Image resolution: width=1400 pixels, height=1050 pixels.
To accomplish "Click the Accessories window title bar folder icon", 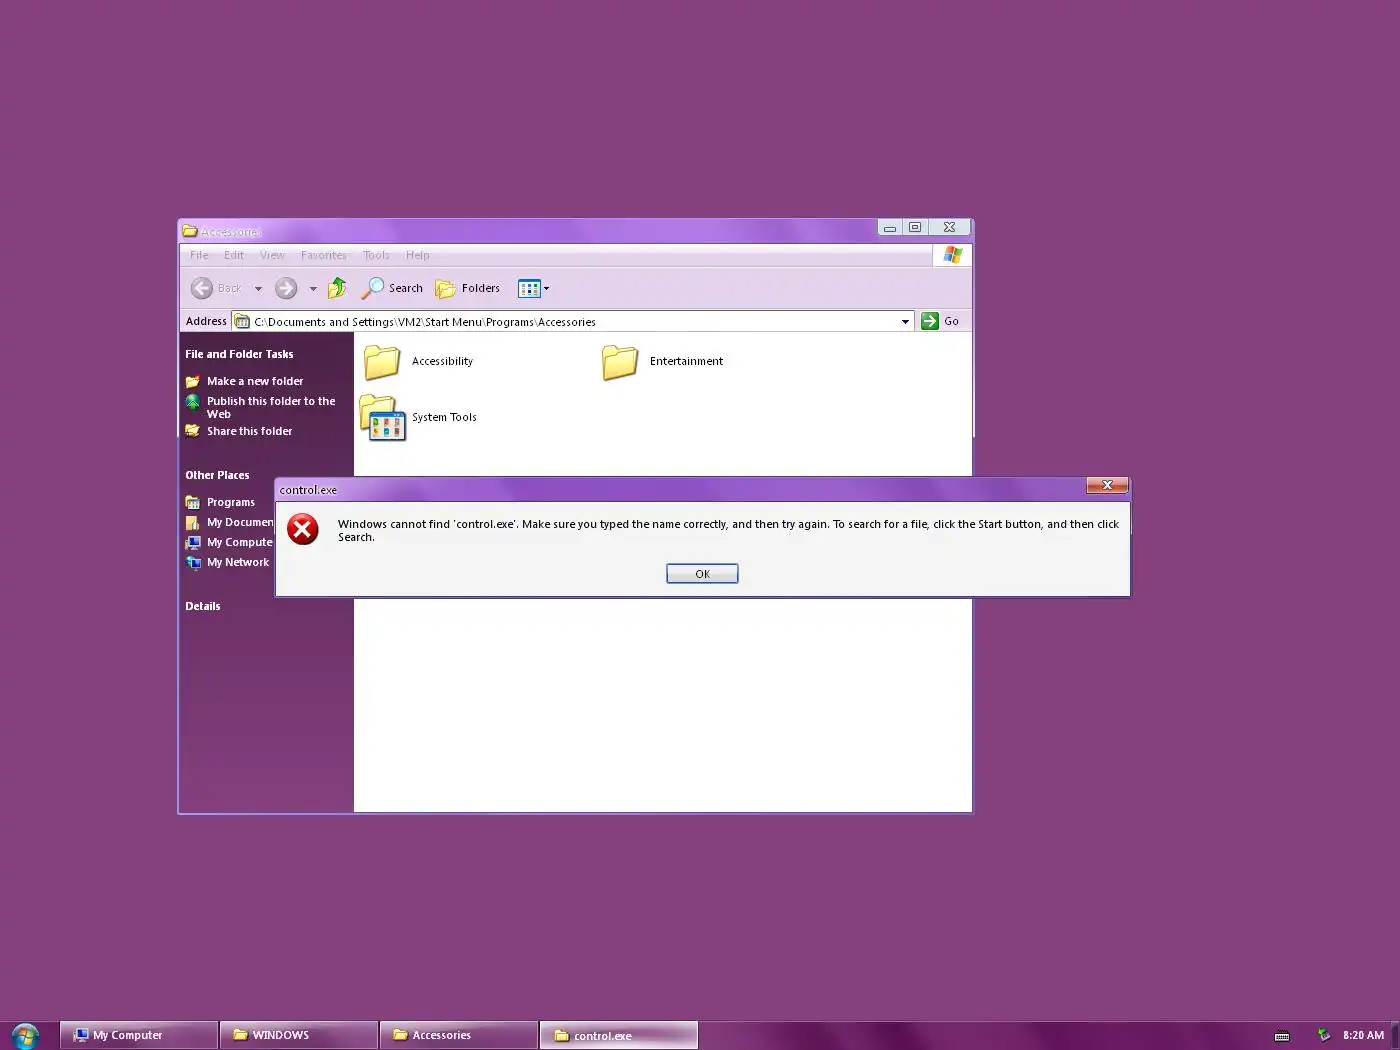I will point(189,231).
